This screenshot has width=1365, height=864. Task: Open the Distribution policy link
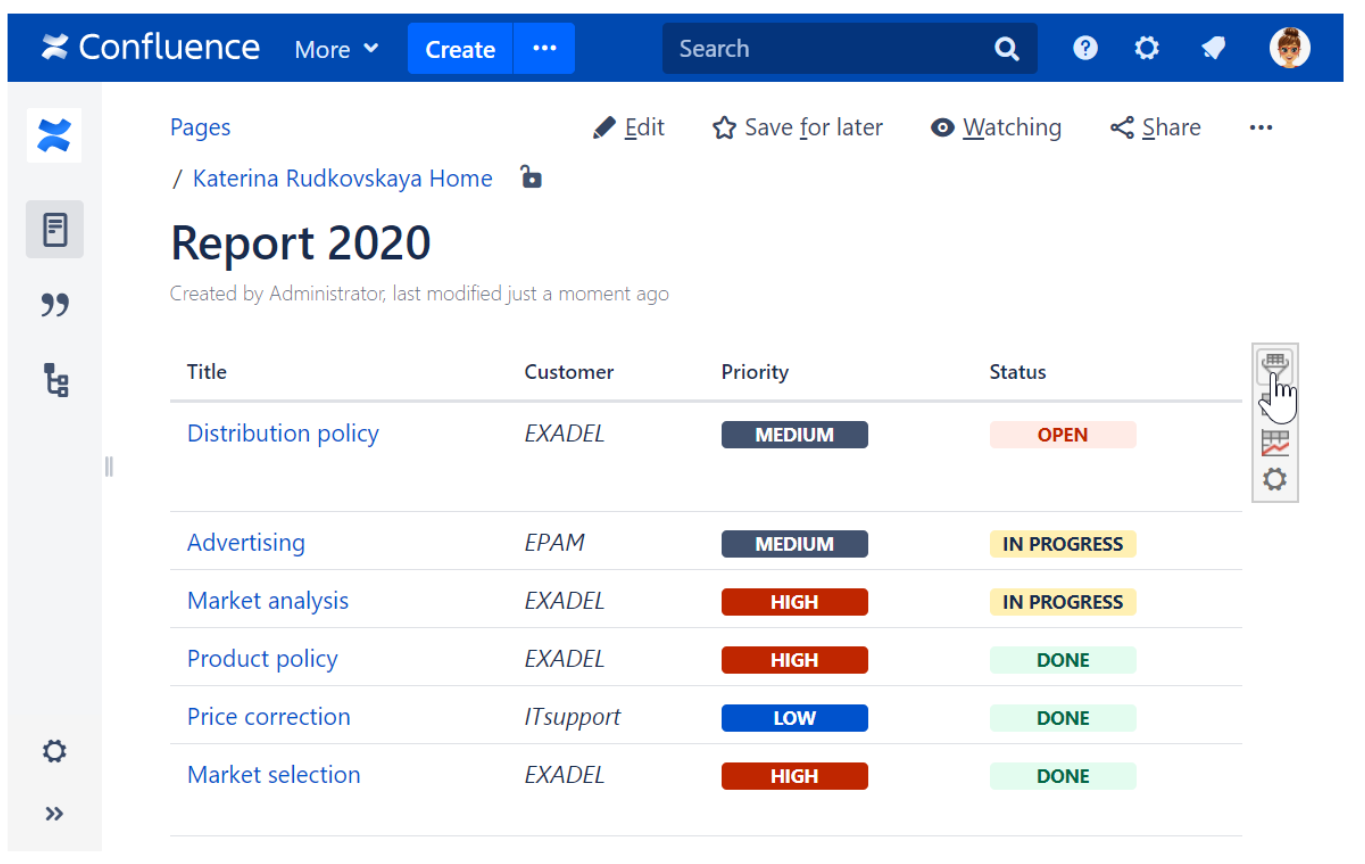pyautogui.click(x=283, y=433)
